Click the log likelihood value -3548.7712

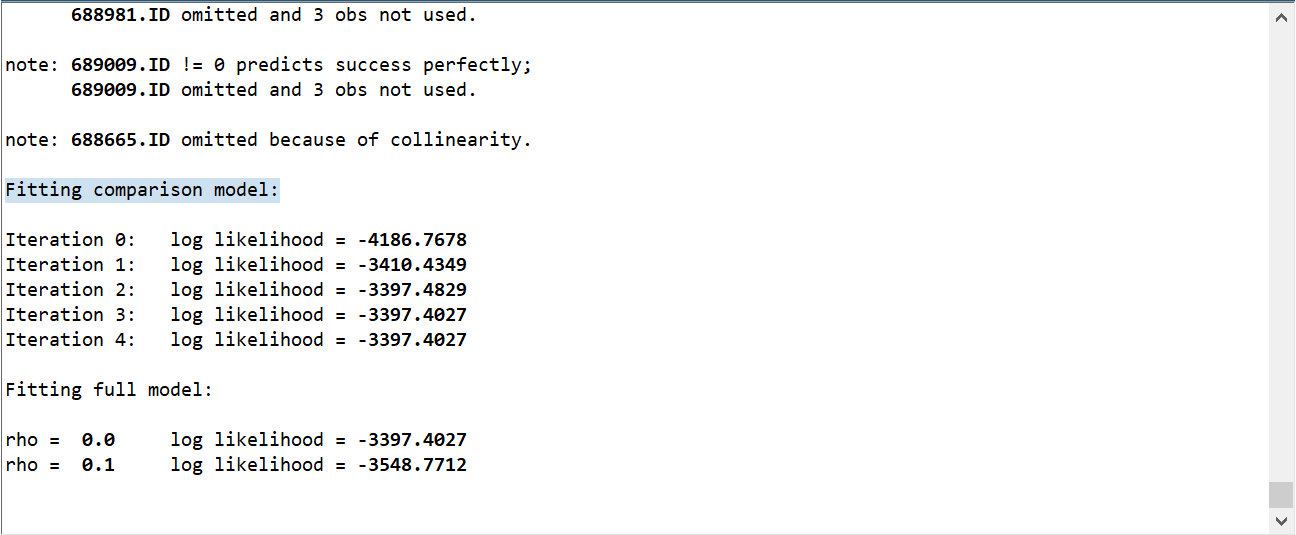click(411, 465)
